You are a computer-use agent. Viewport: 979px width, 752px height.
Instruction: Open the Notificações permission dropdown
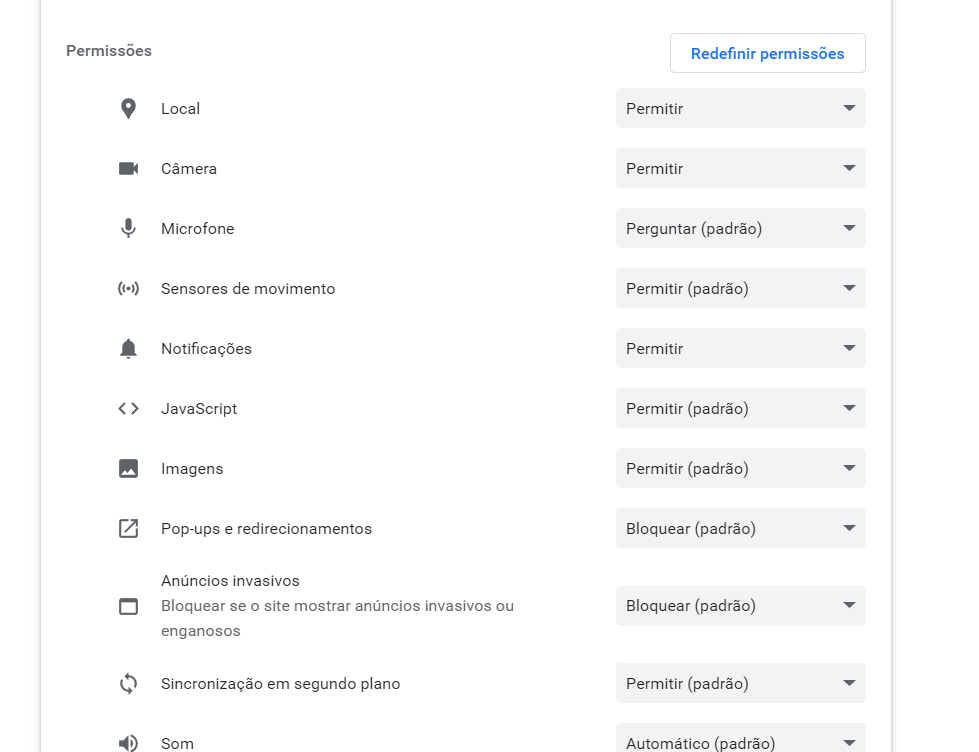click(740, 348)
